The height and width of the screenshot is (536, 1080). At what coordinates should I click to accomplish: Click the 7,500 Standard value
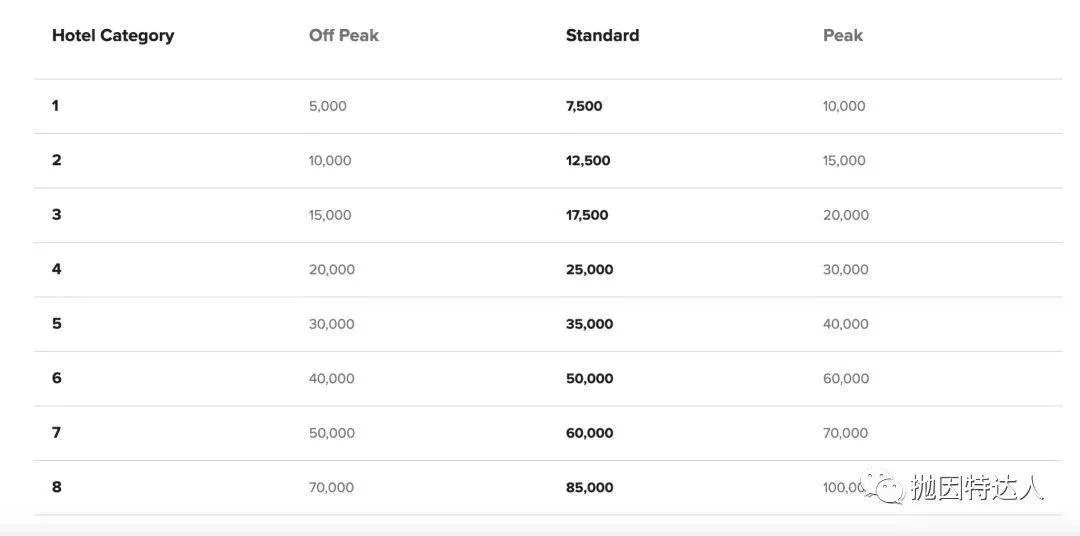point(584,106)
